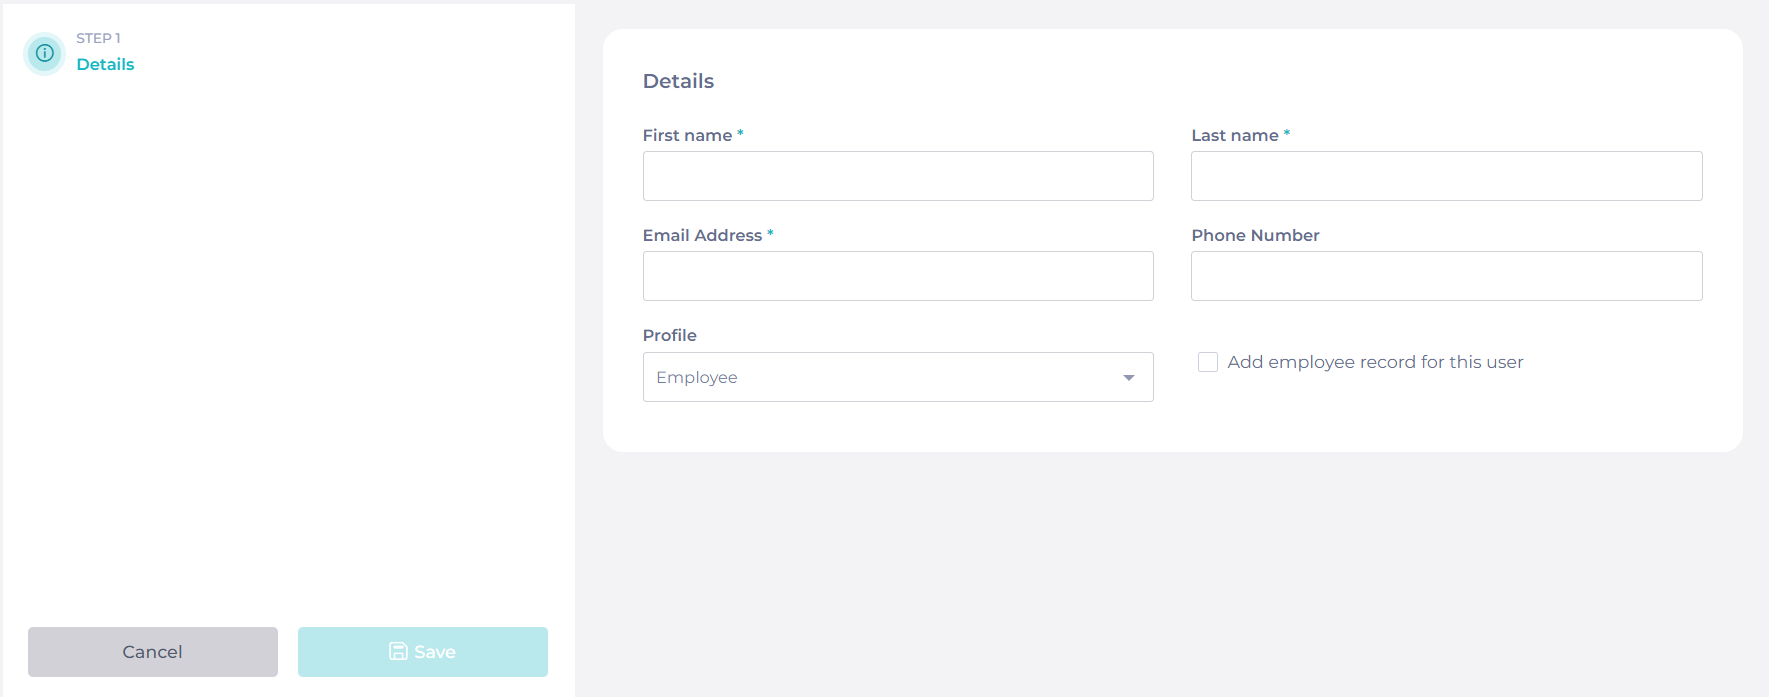Viewport: 1769px width, 697px height.
Task: Click the STEP 1 label
Action: 98,38
